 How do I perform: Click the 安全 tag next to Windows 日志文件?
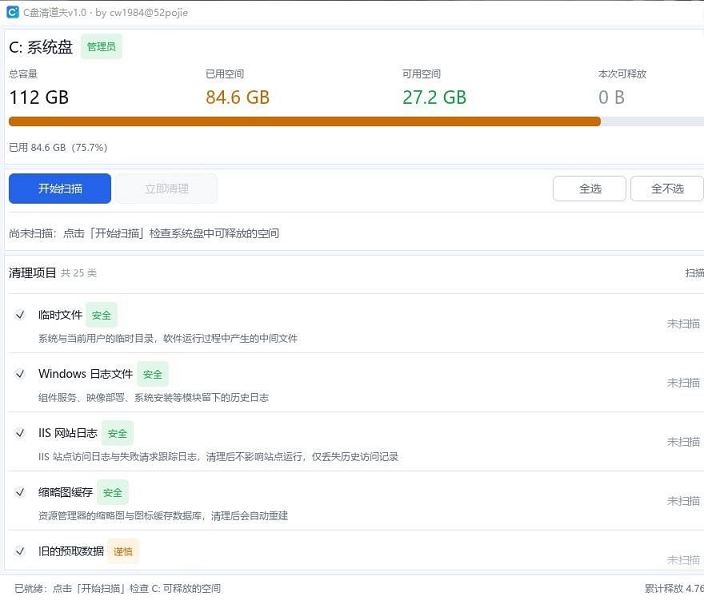153,374
